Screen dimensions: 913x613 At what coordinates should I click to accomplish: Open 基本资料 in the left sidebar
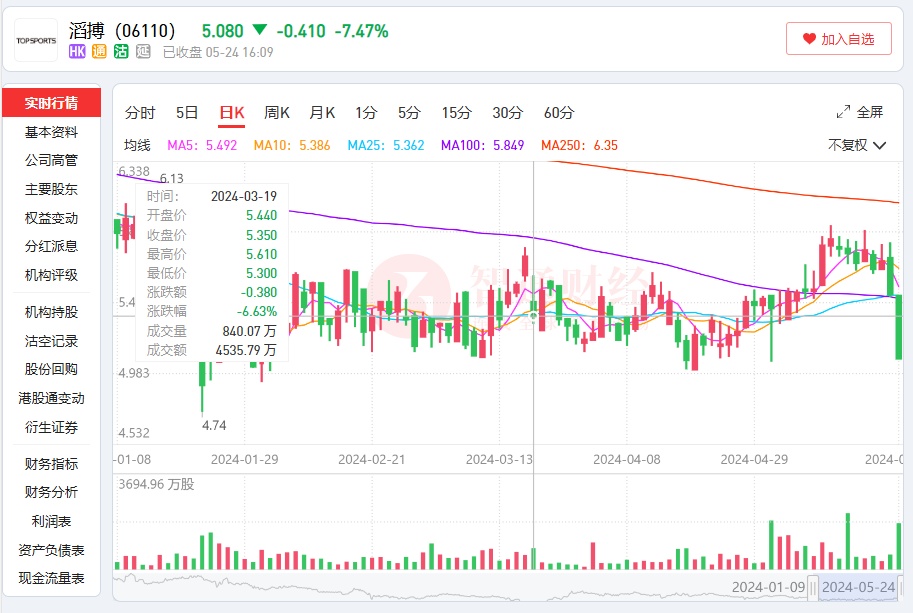[x=51, y=132]
